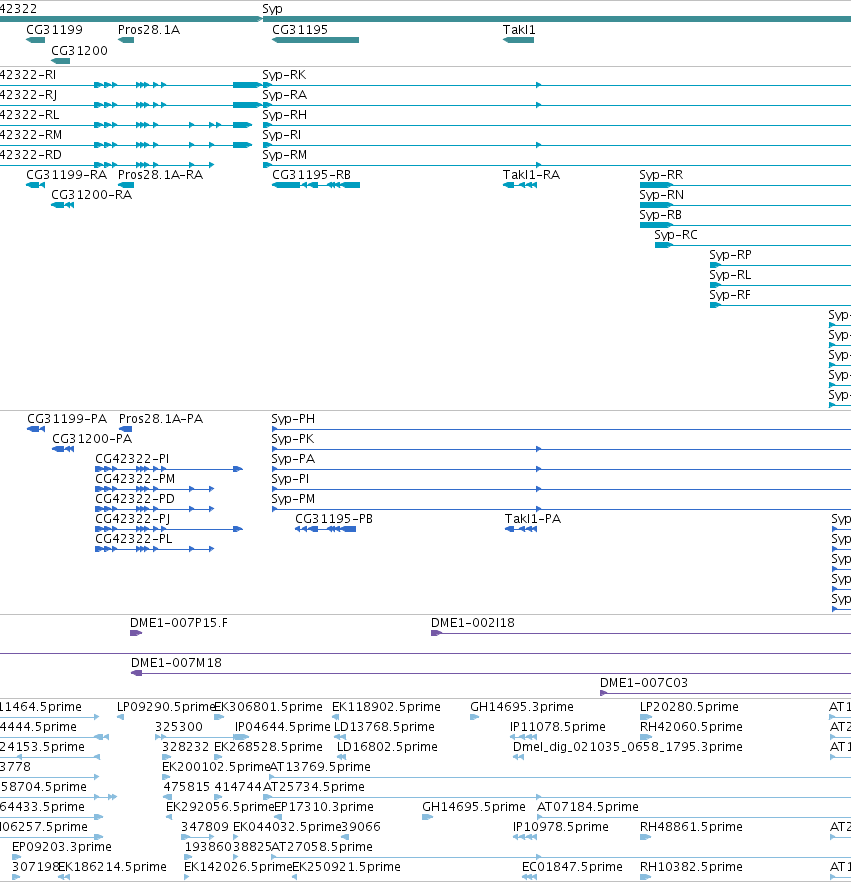Image resolution: width=851 pixels, height=882 pixels.
Task: Click the DME1-007C03 feature label
Action: pyautogui.click(x=644, y=683)
